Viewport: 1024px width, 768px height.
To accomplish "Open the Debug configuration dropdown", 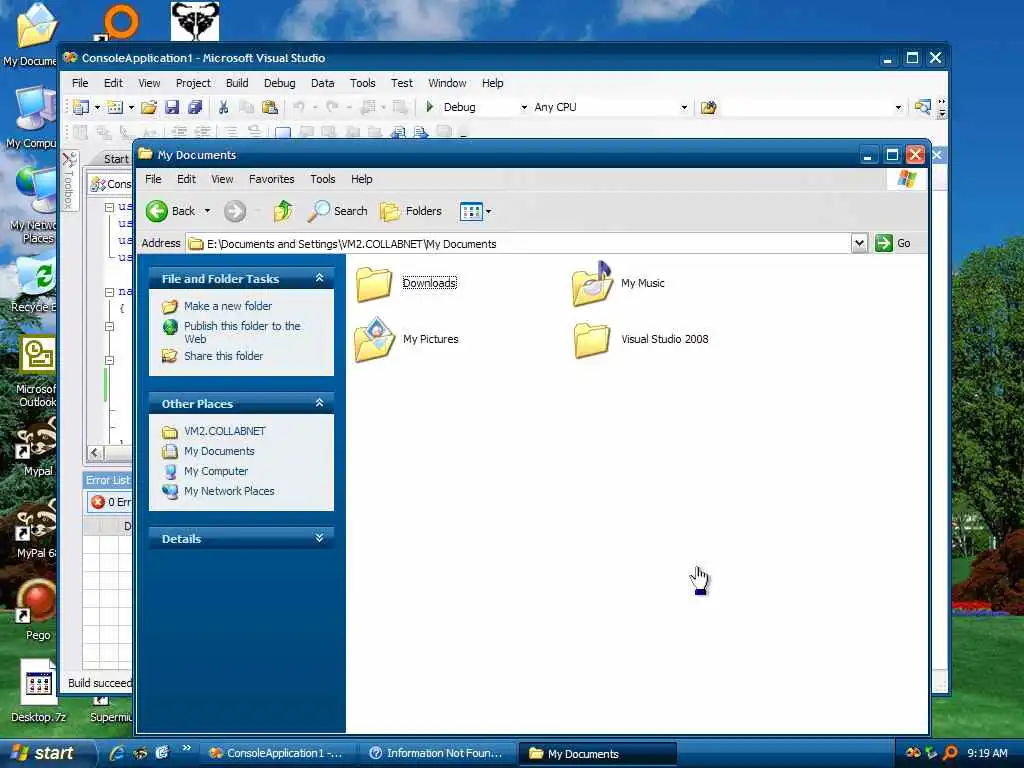I will pyautogui.click(x=524, y=107).
